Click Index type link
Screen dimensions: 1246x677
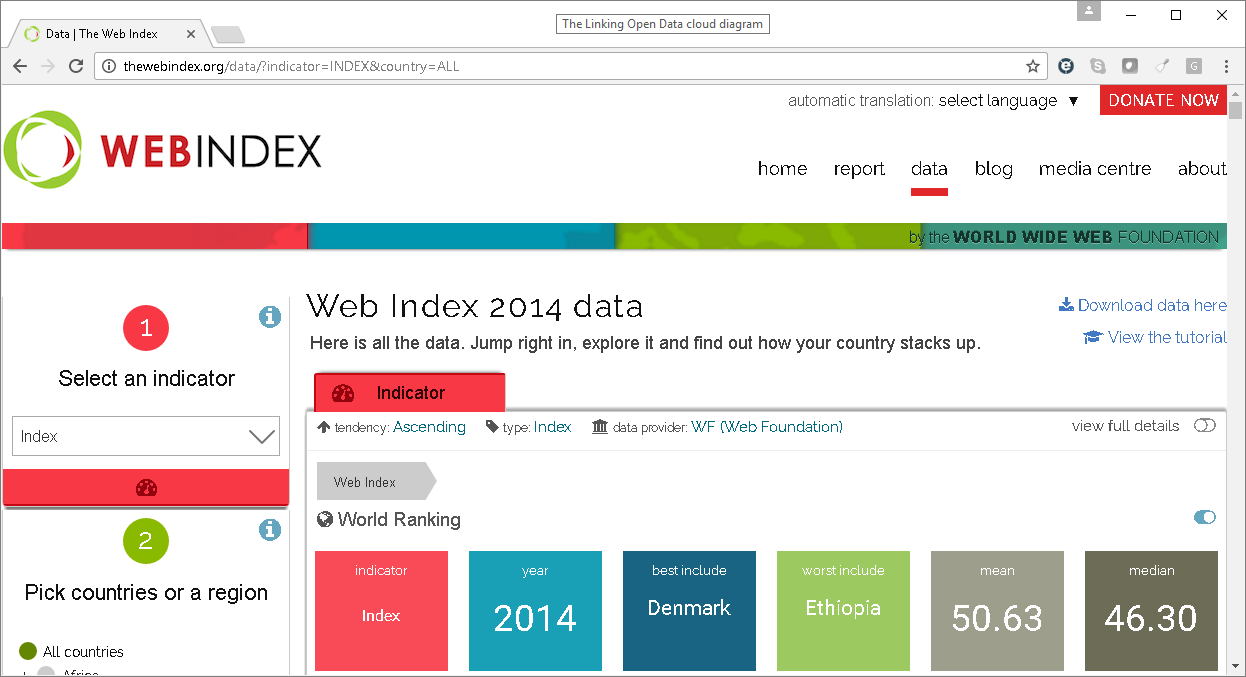(x=552, y=427)
